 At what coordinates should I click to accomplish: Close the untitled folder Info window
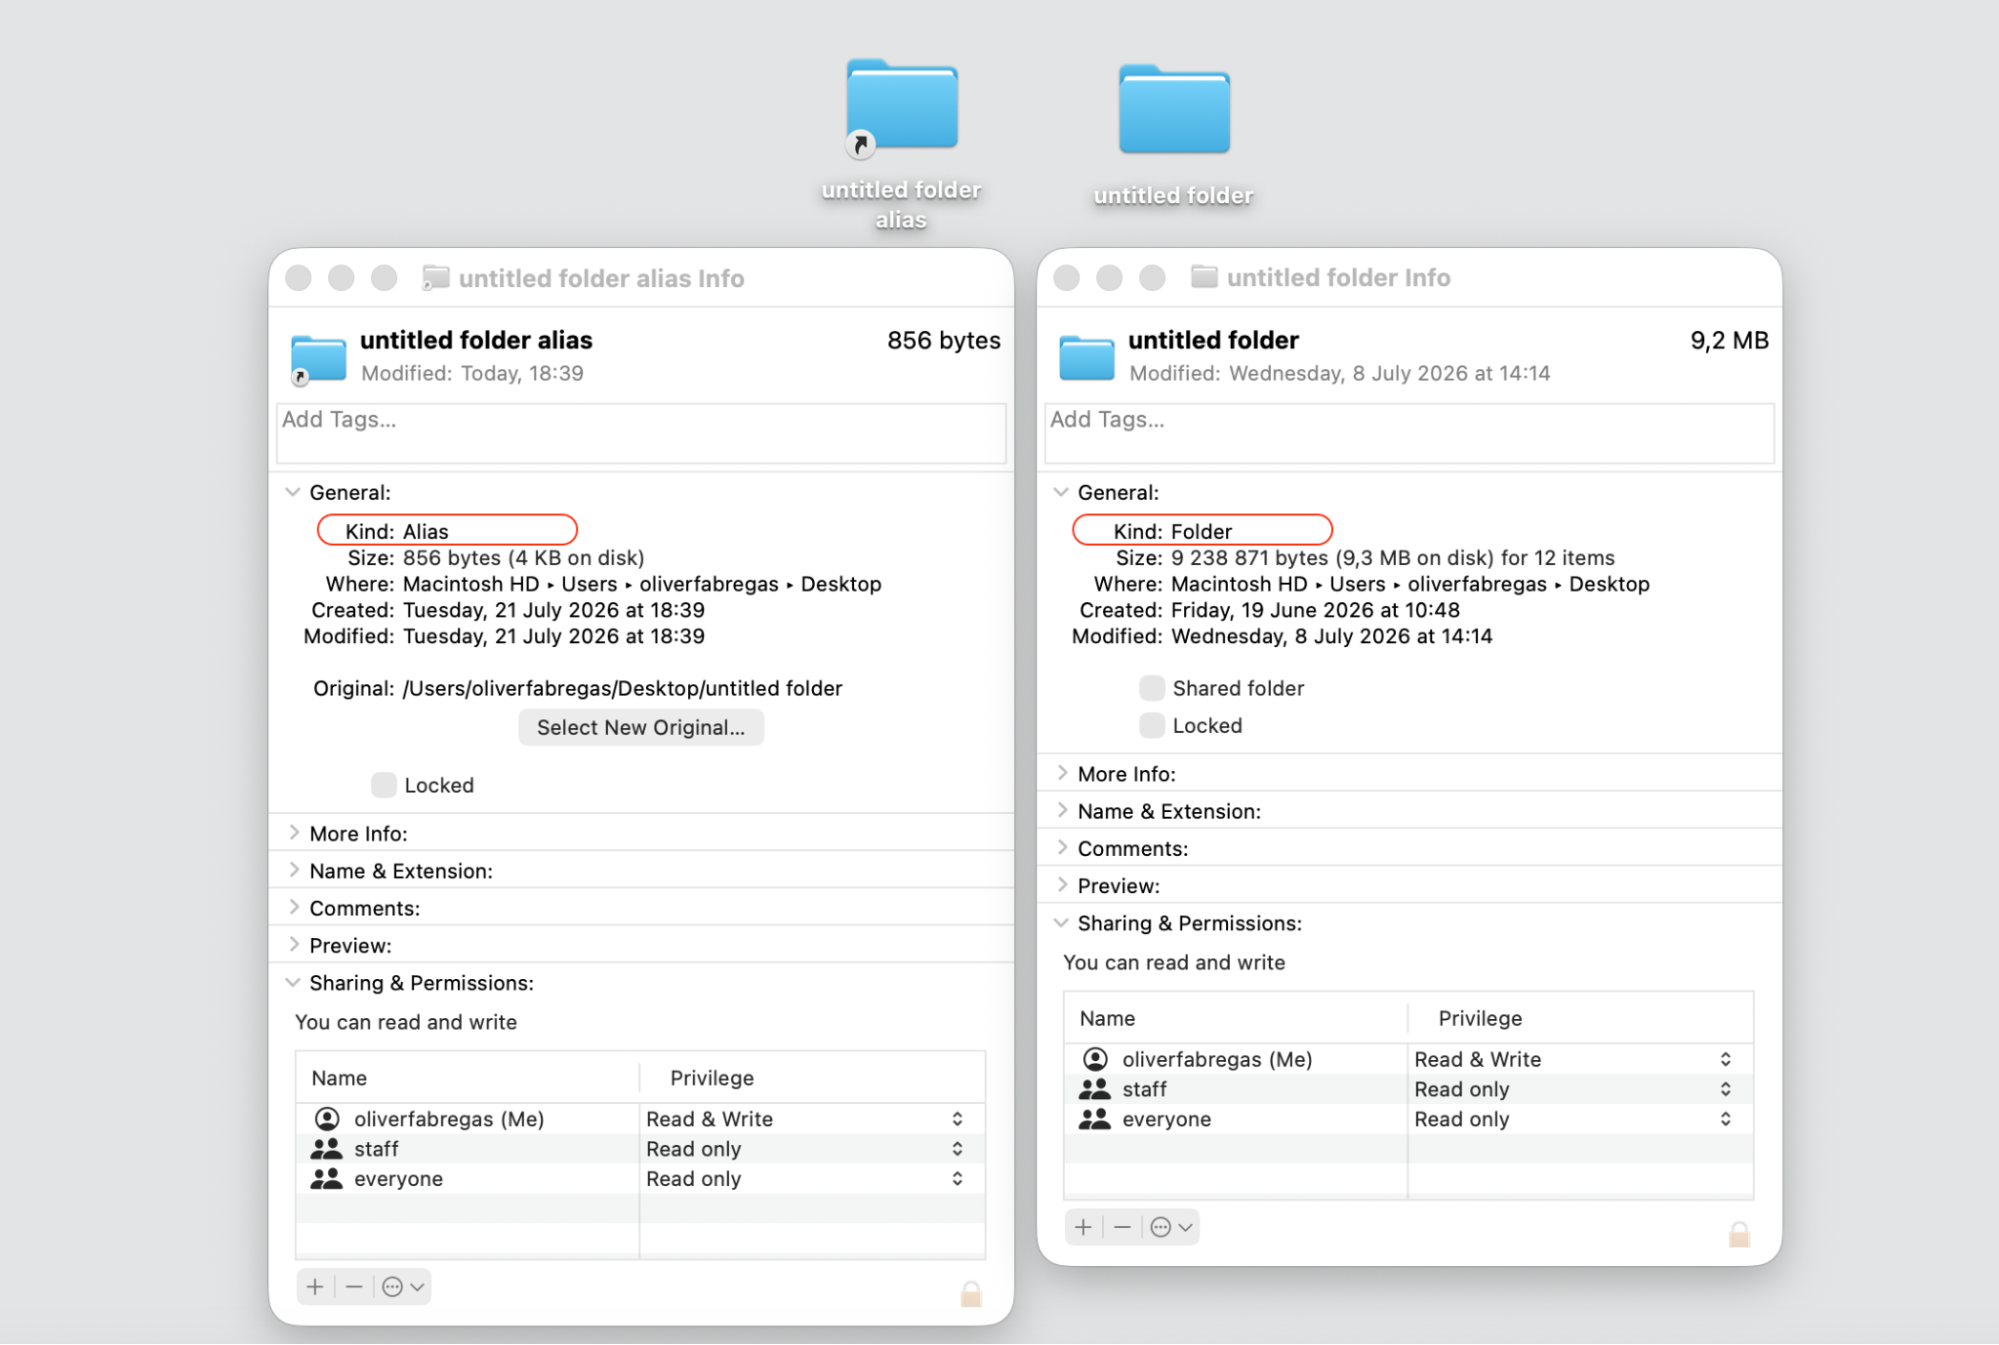(1066, 277)
